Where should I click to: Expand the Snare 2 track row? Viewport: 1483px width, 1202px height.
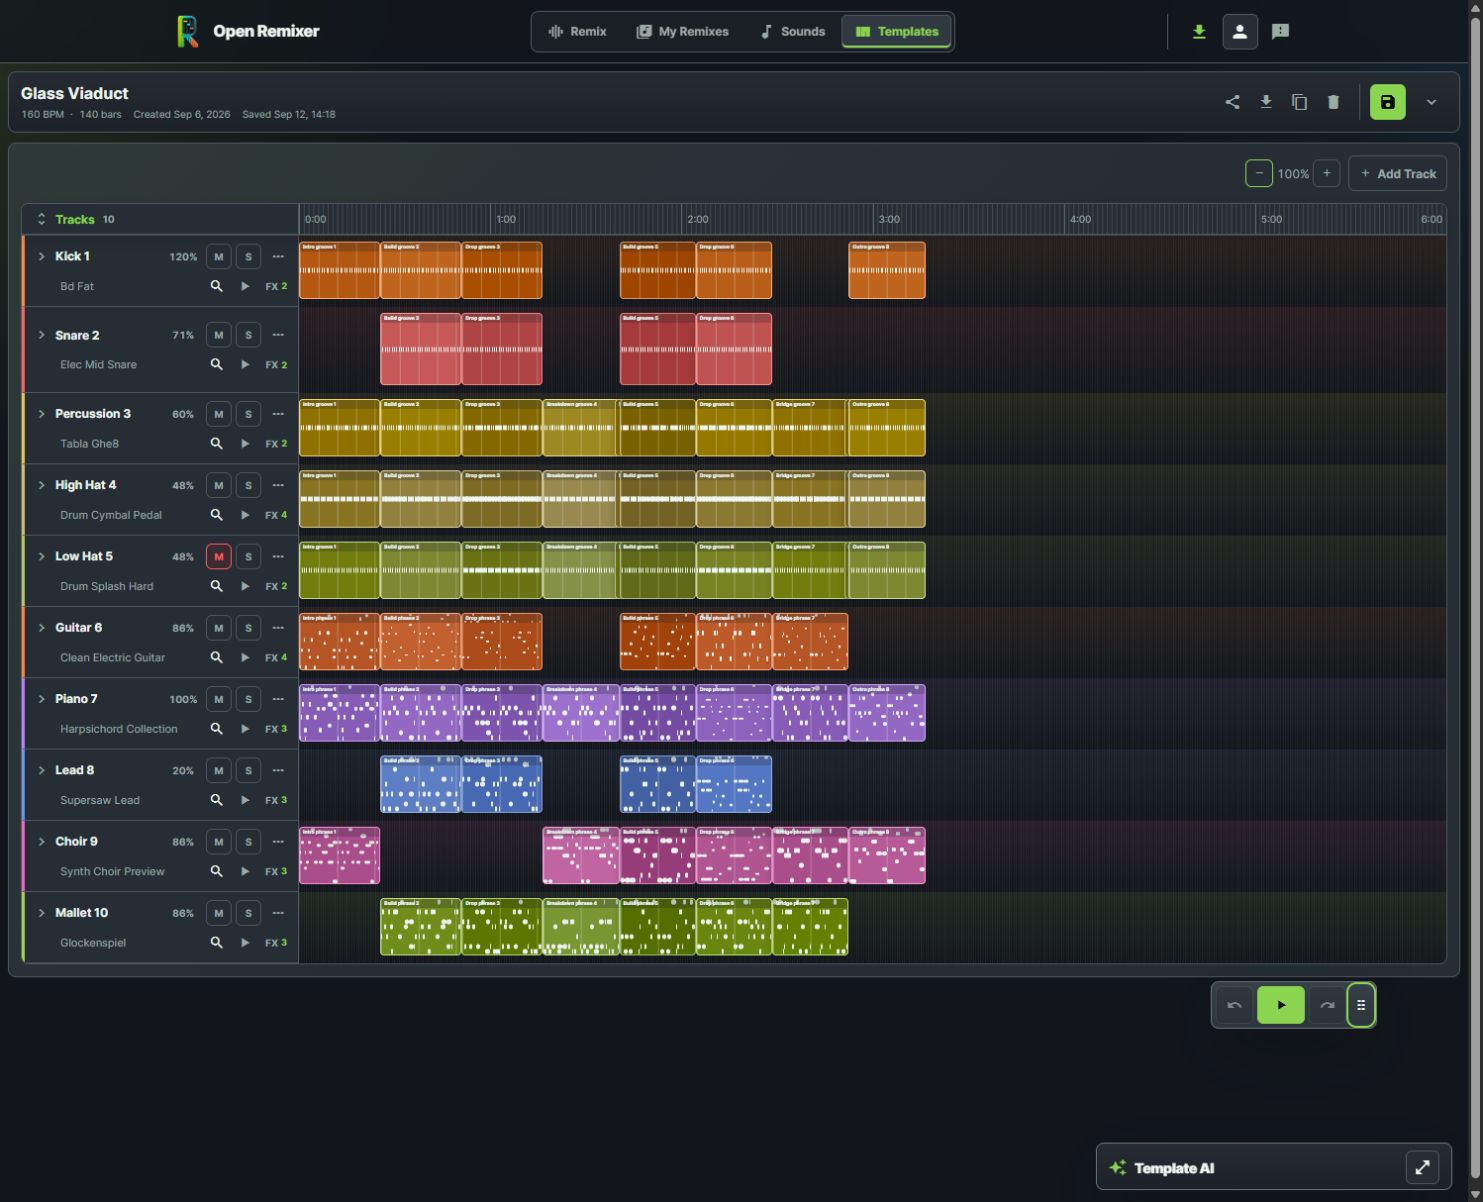coord(41,335)
